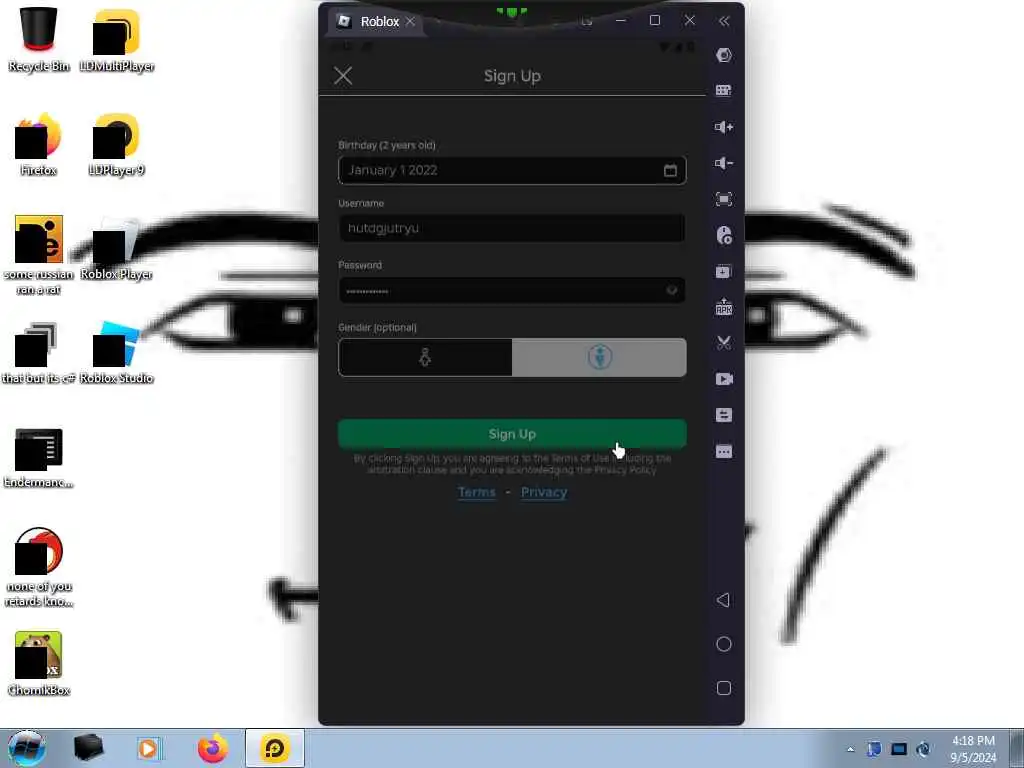
Task: Click the LDPlayer taskbar button
Action: pyautogui.click(x=274, y=748)
